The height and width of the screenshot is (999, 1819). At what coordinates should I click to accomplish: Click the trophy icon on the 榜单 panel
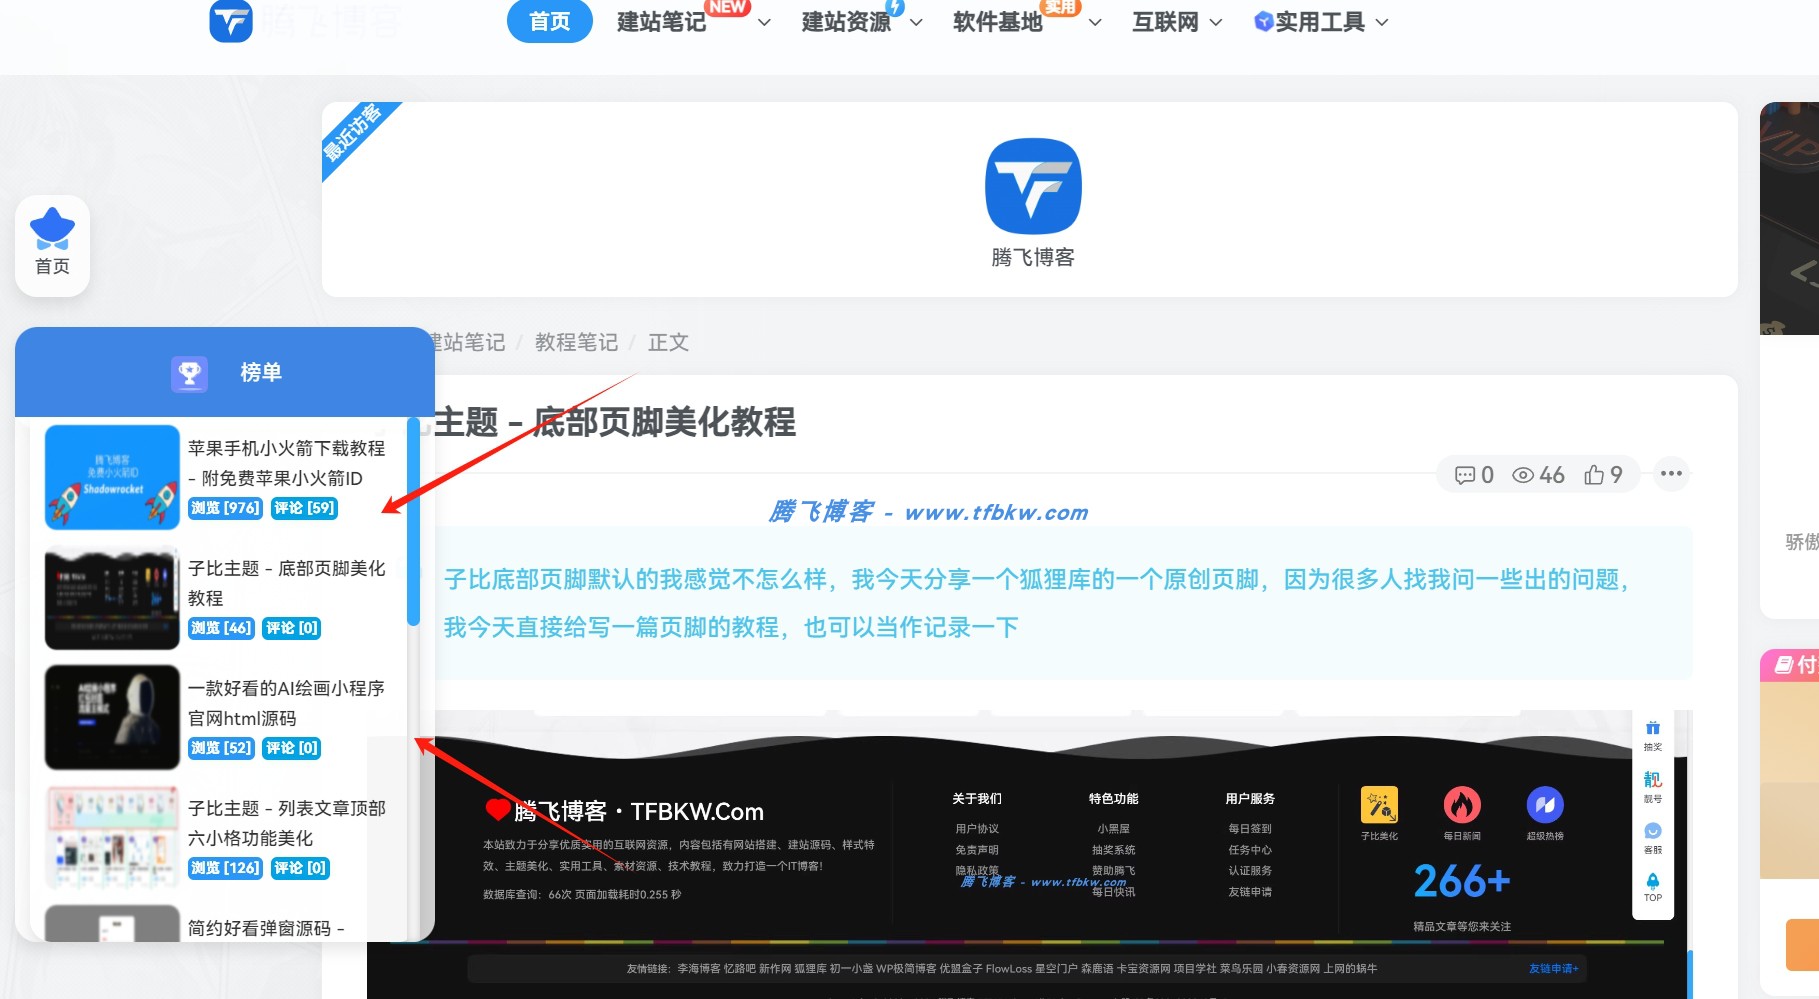(x=189, y=374)
